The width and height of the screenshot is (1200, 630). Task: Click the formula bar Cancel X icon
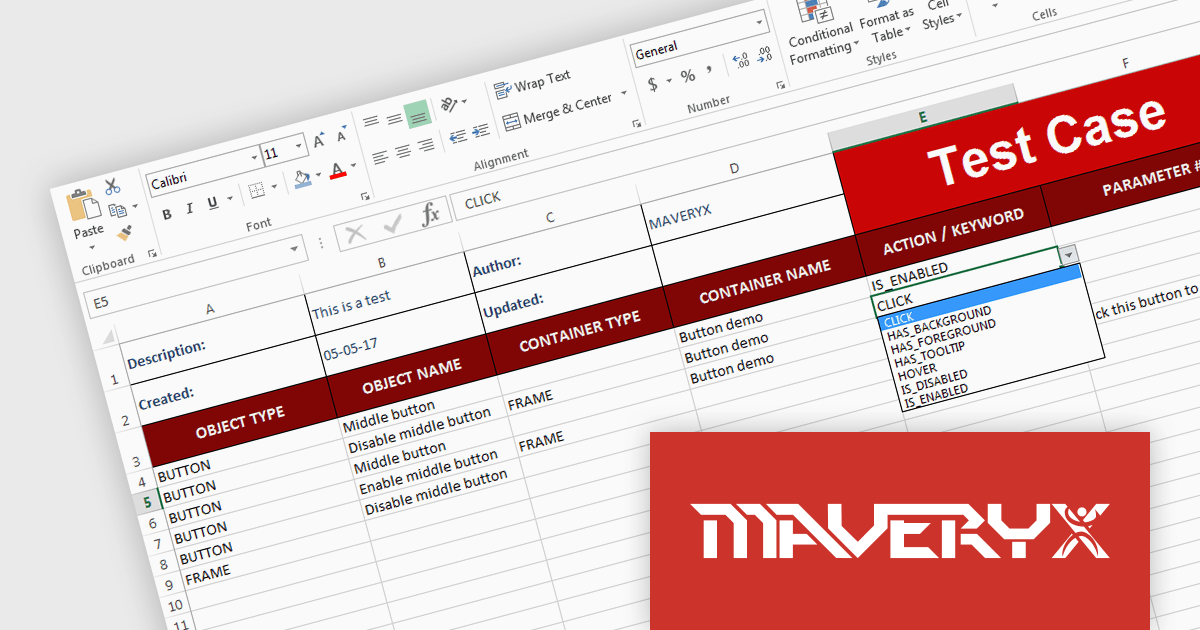tap(355, 235)
